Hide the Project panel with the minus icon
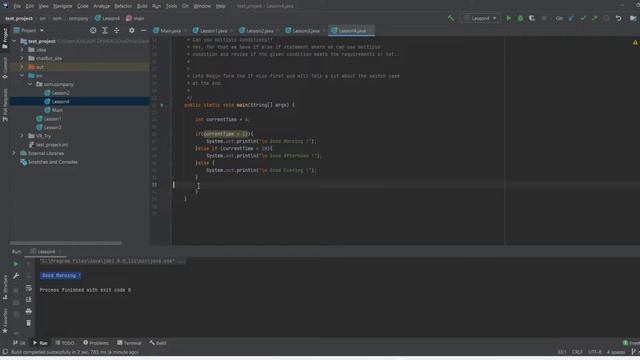 (x=143, y=31)
